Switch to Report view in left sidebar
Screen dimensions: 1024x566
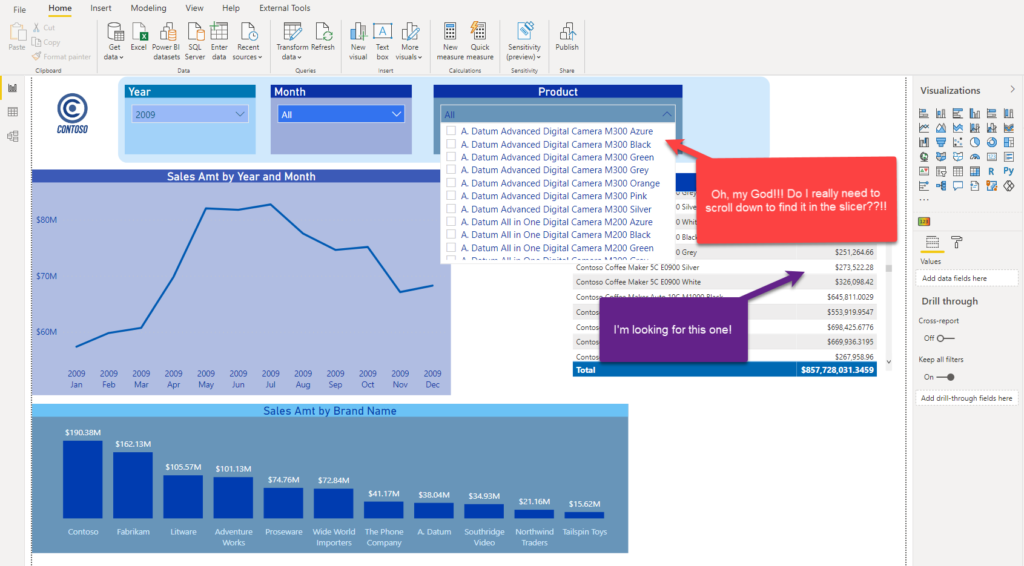click(12, 88)
